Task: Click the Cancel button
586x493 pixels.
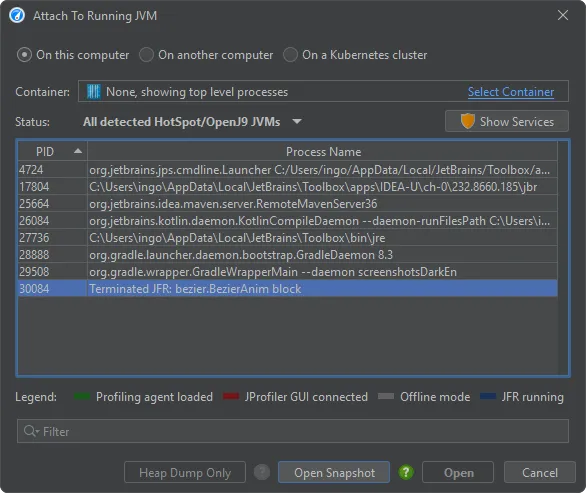Action: pos(540,472)
